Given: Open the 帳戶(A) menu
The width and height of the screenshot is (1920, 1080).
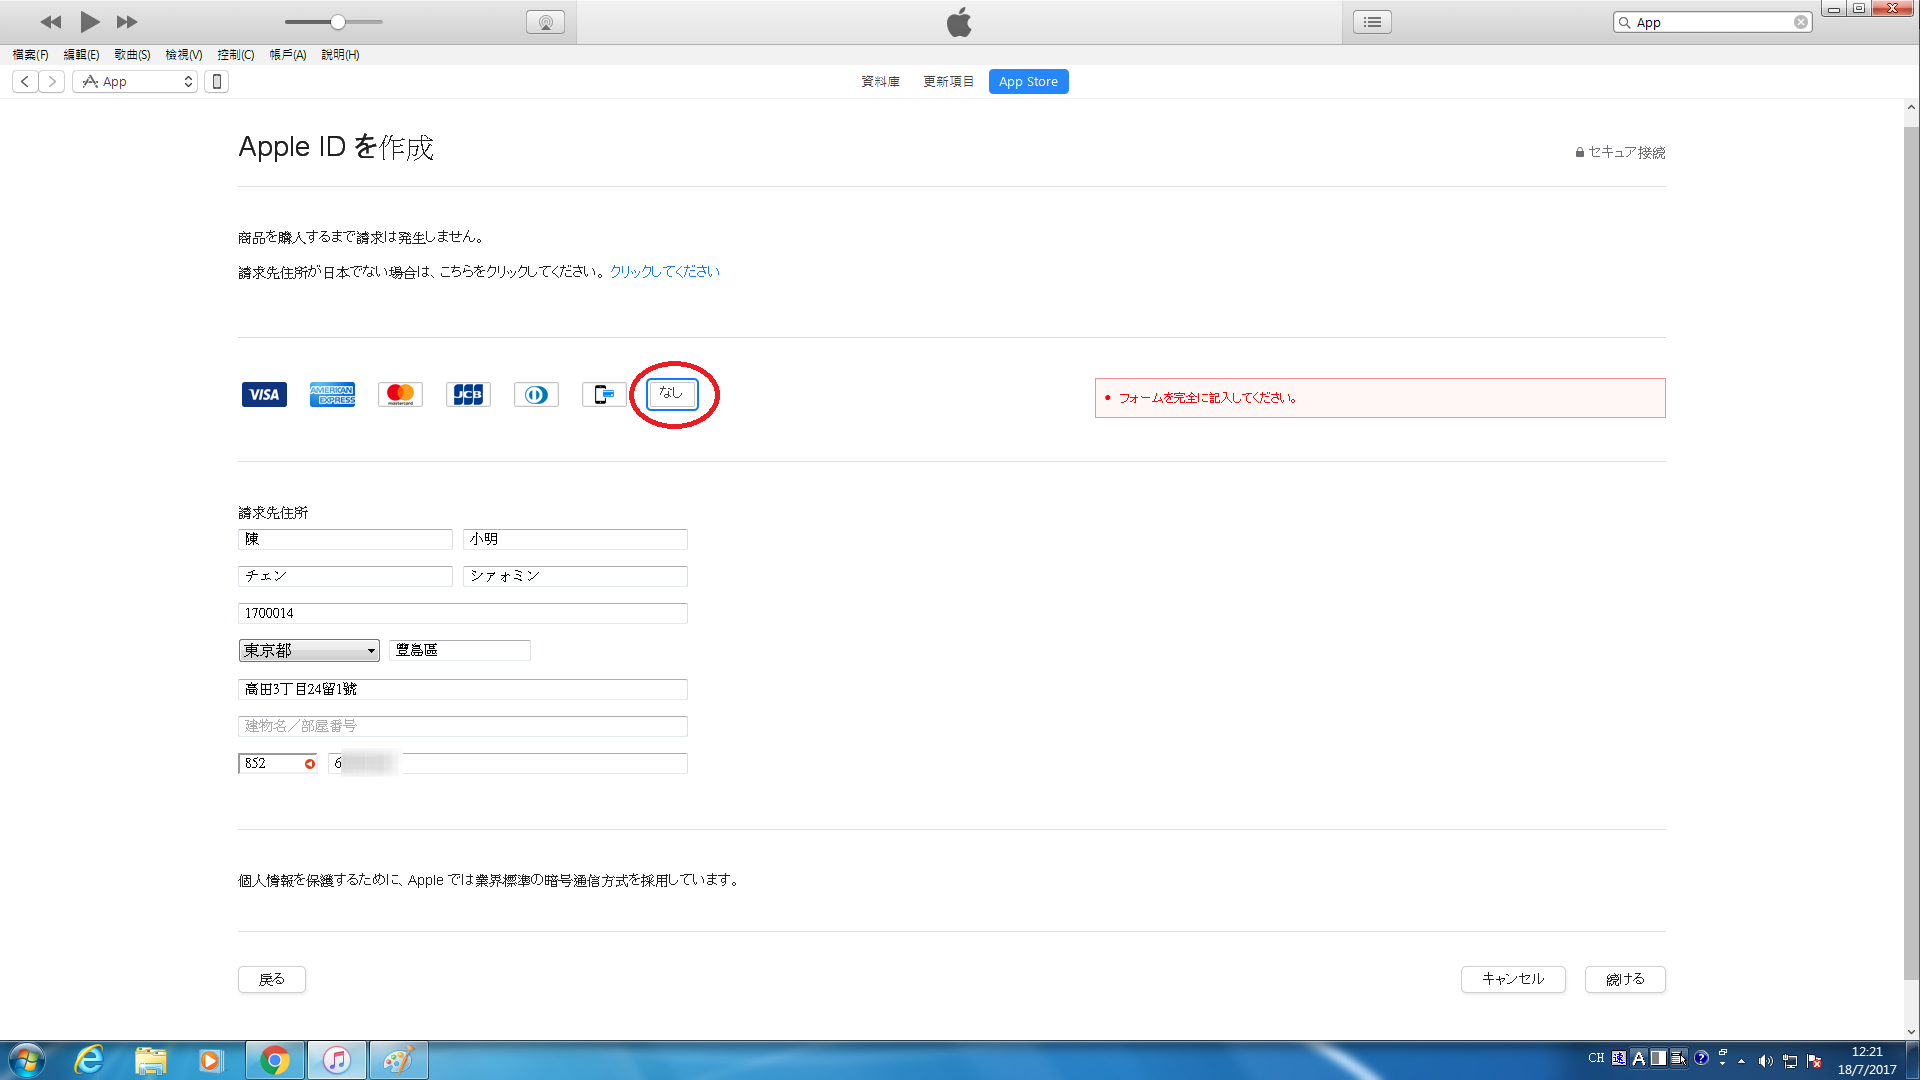Looking at the screenshot, I should [x=287, y=55].
